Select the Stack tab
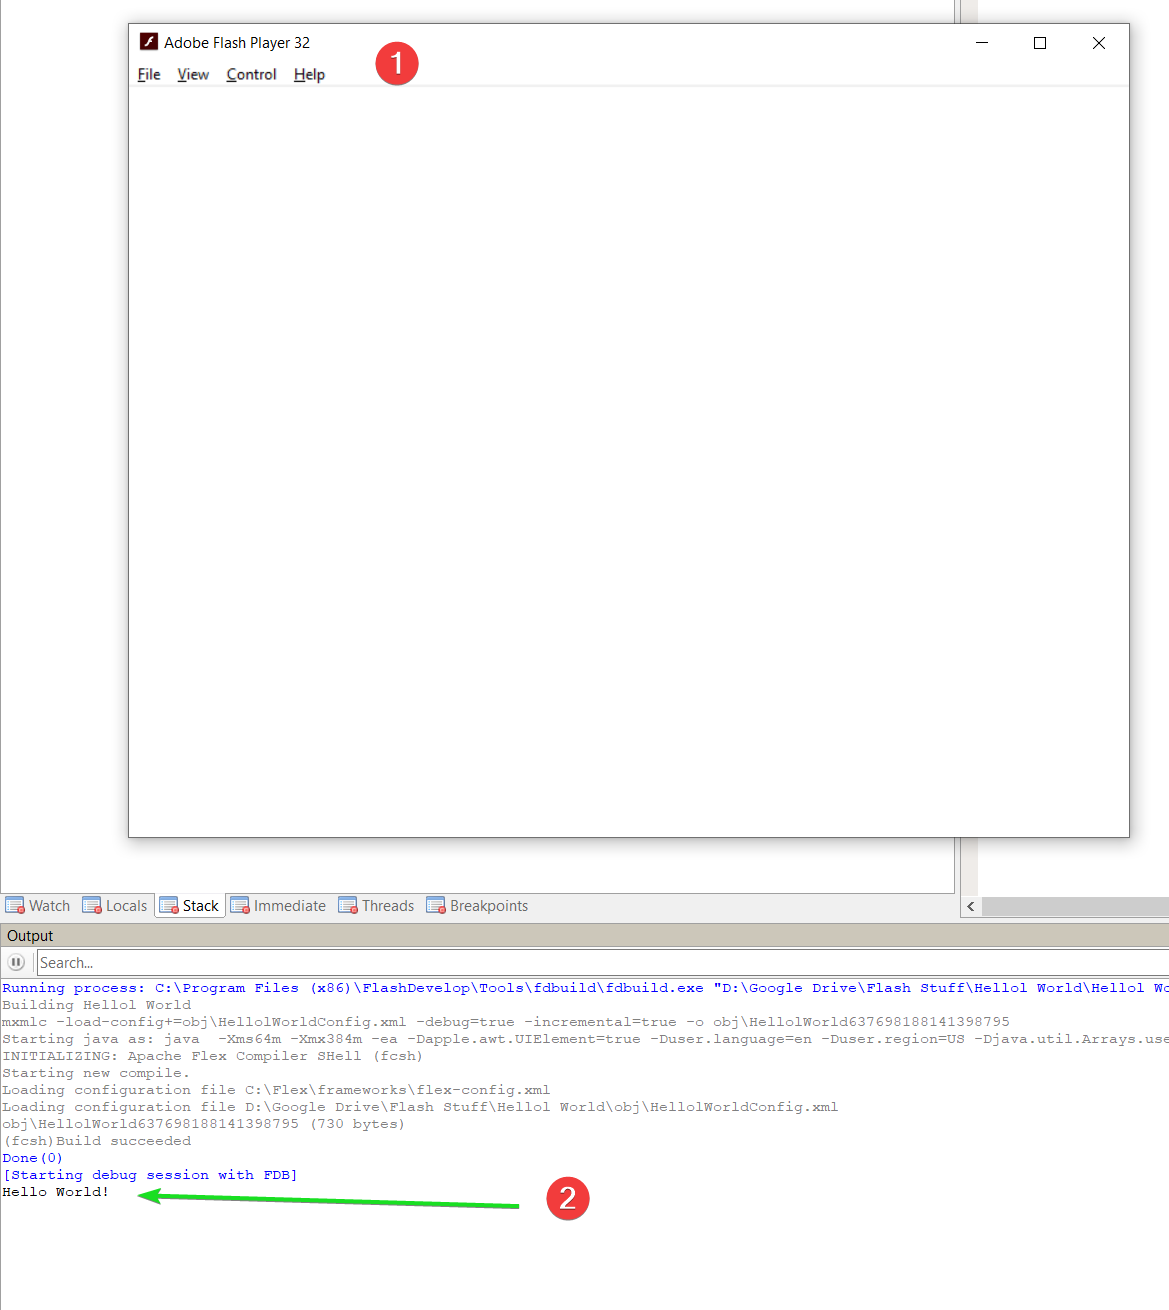 190,905
